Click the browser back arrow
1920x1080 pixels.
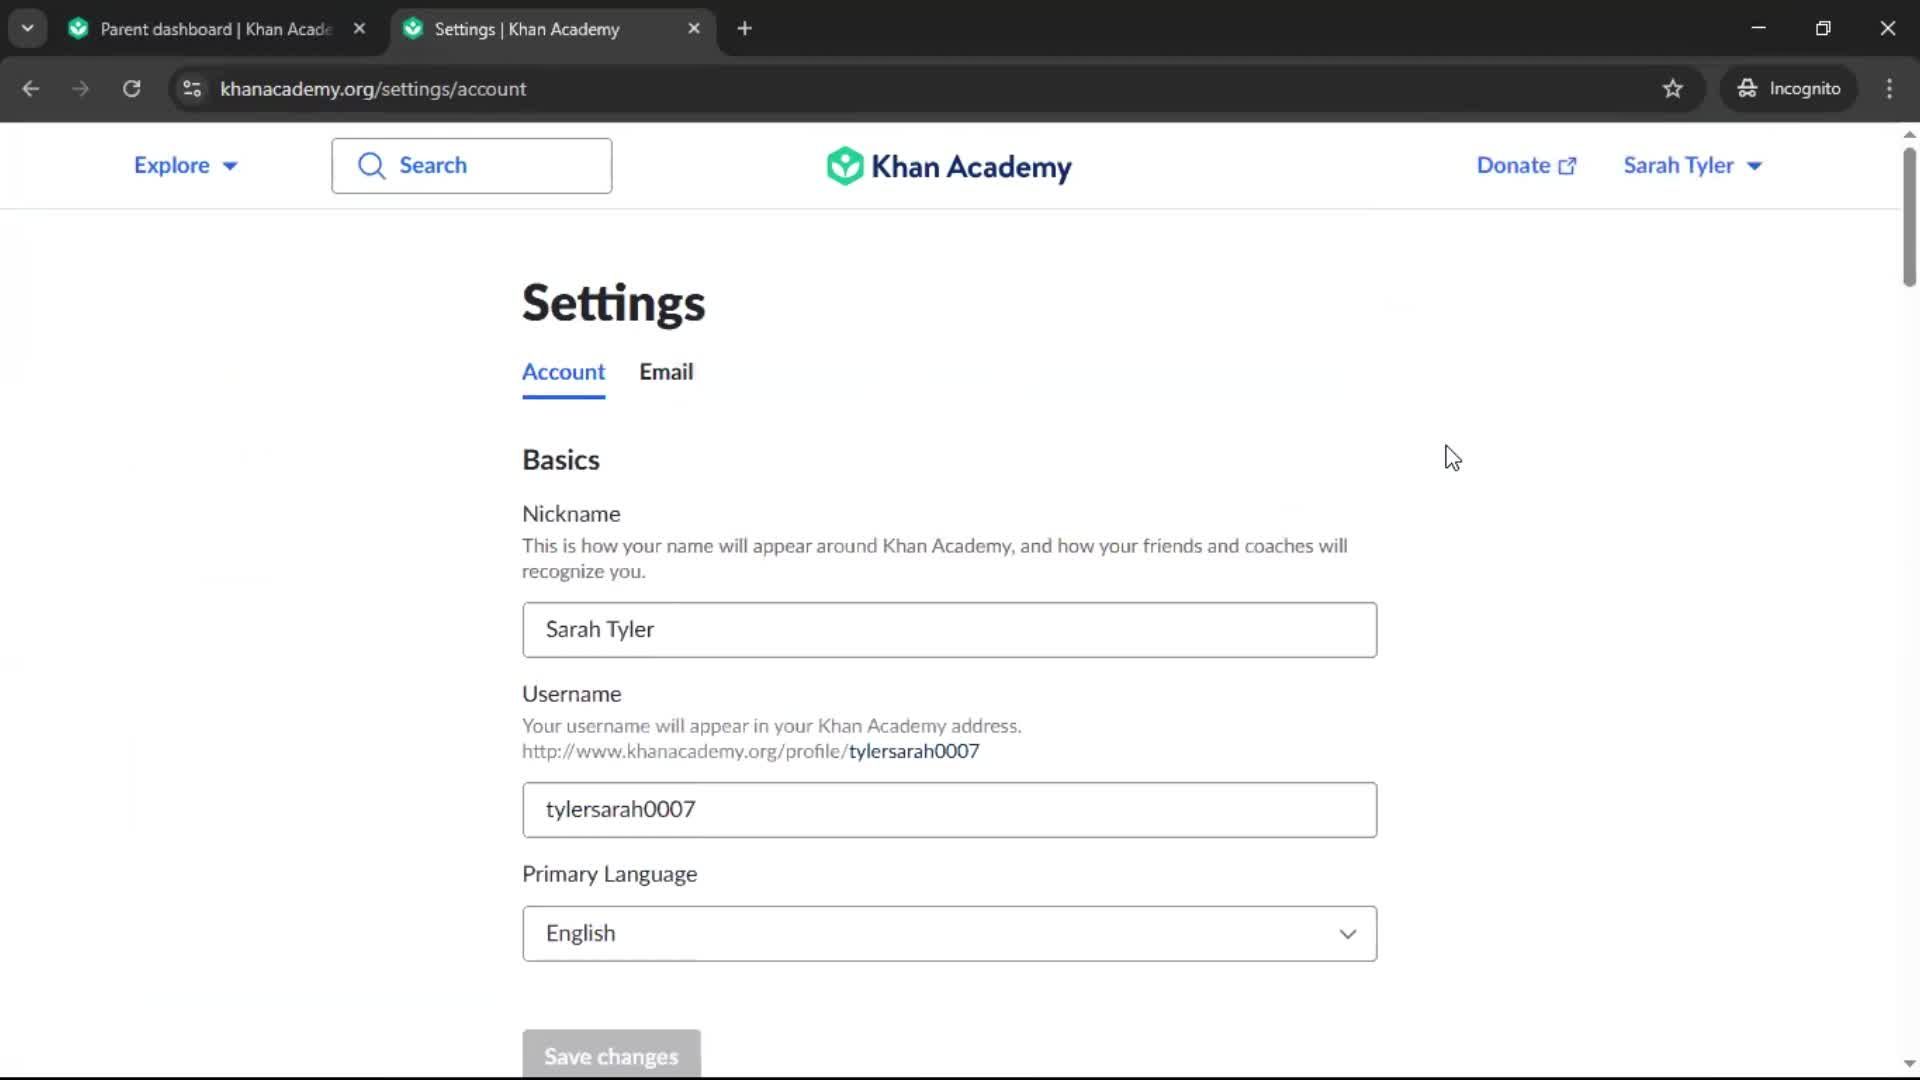coord(30,88)
